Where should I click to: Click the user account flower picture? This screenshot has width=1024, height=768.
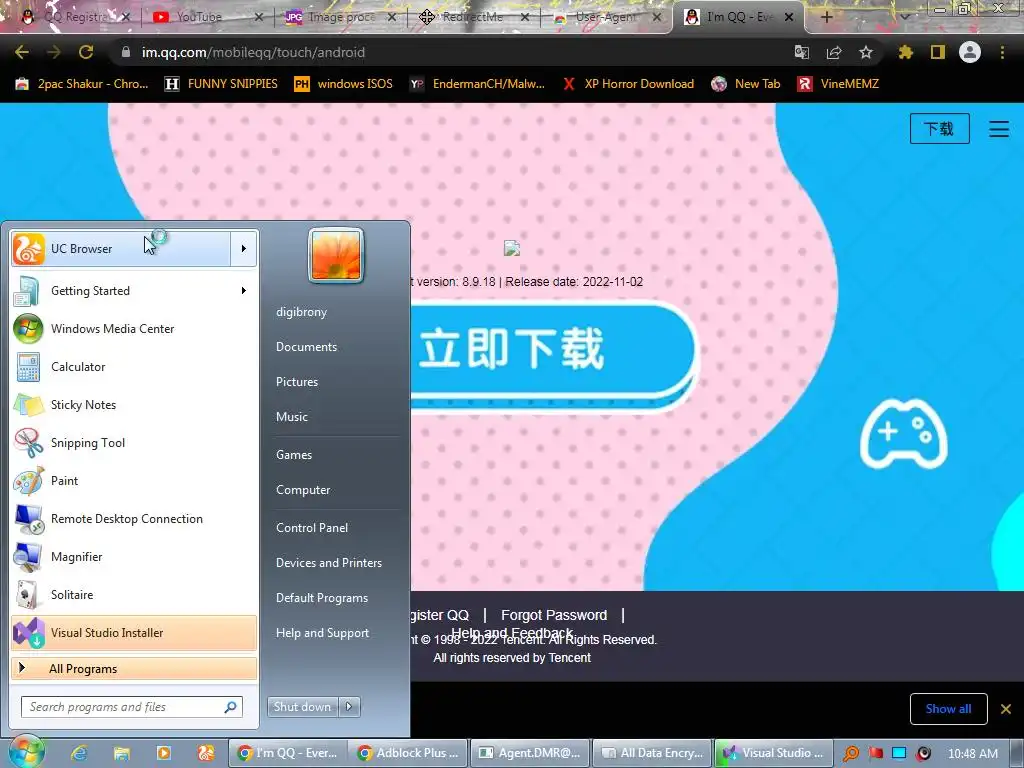tap(336, 255)
